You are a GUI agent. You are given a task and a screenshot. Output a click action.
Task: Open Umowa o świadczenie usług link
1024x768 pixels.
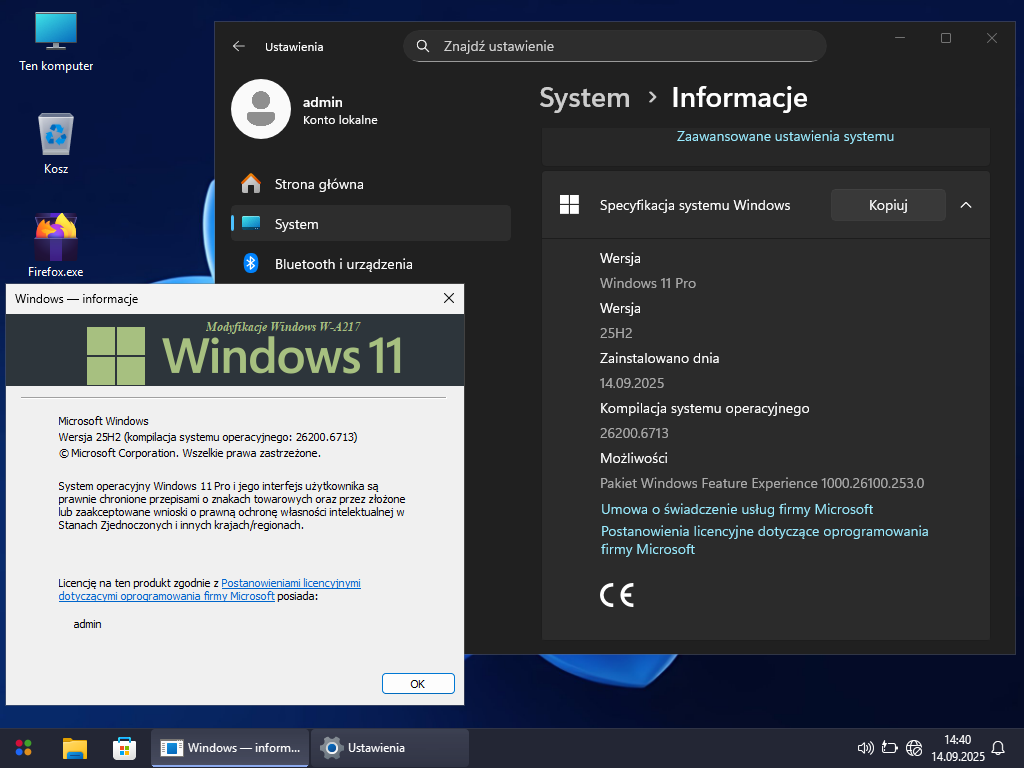pos(737,509)
